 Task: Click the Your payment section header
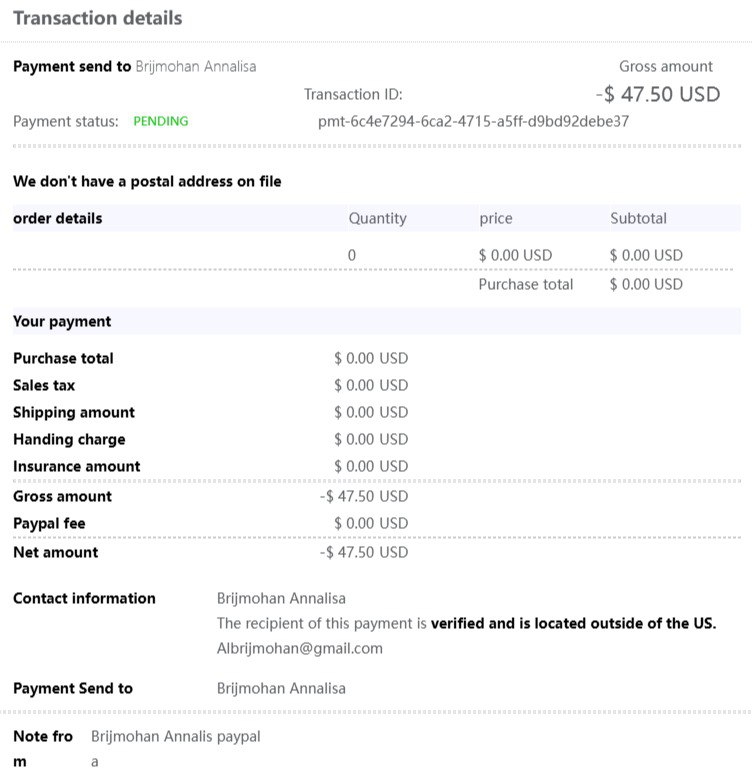click(62, 321)
